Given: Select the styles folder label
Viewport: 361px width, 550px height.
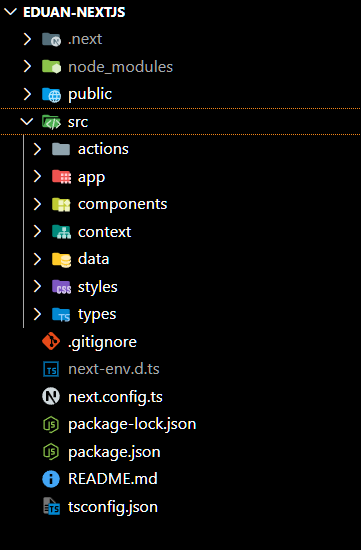Looking at the screenshot, I should 98,287.
